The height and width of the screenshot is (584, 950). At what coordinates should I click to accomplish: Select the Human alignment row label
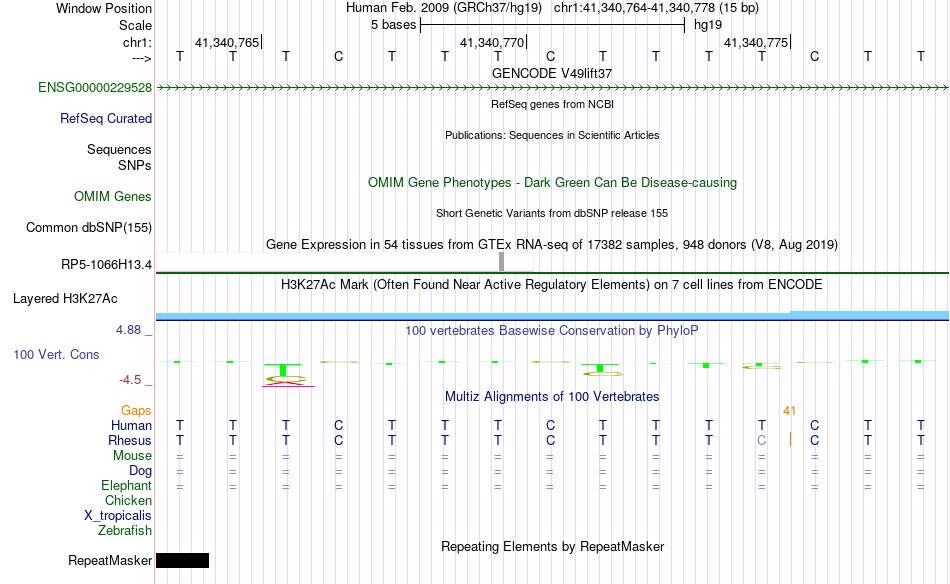click(x=131, y=425)
